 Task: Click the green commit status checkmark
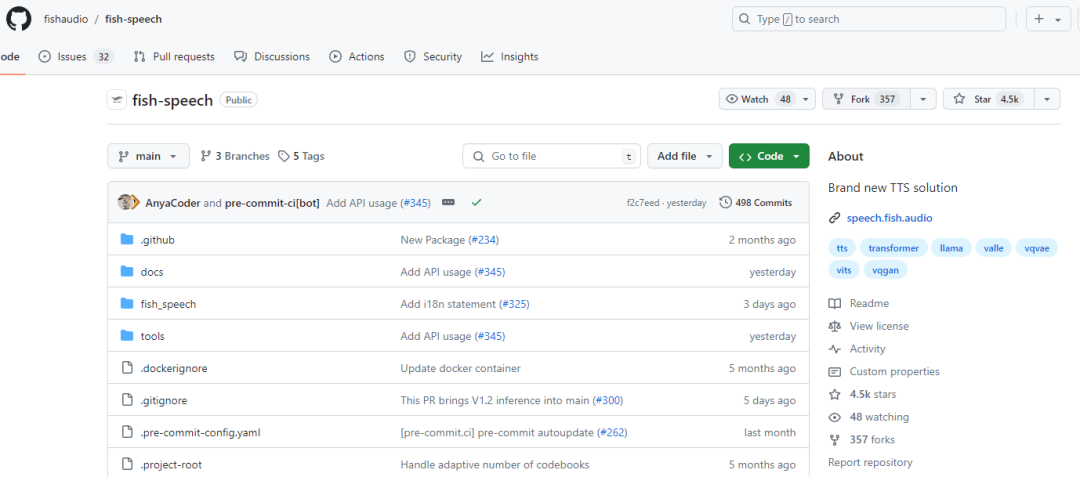coord(476,202)
